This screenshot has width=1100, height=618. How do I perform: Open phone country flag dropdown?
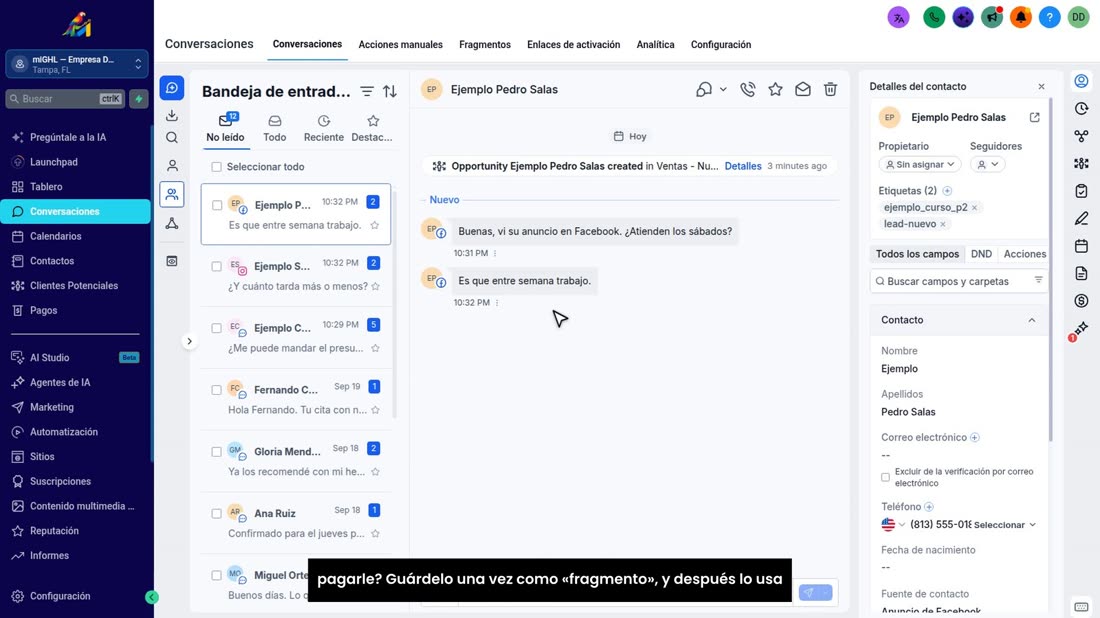[x=893, y=525]
